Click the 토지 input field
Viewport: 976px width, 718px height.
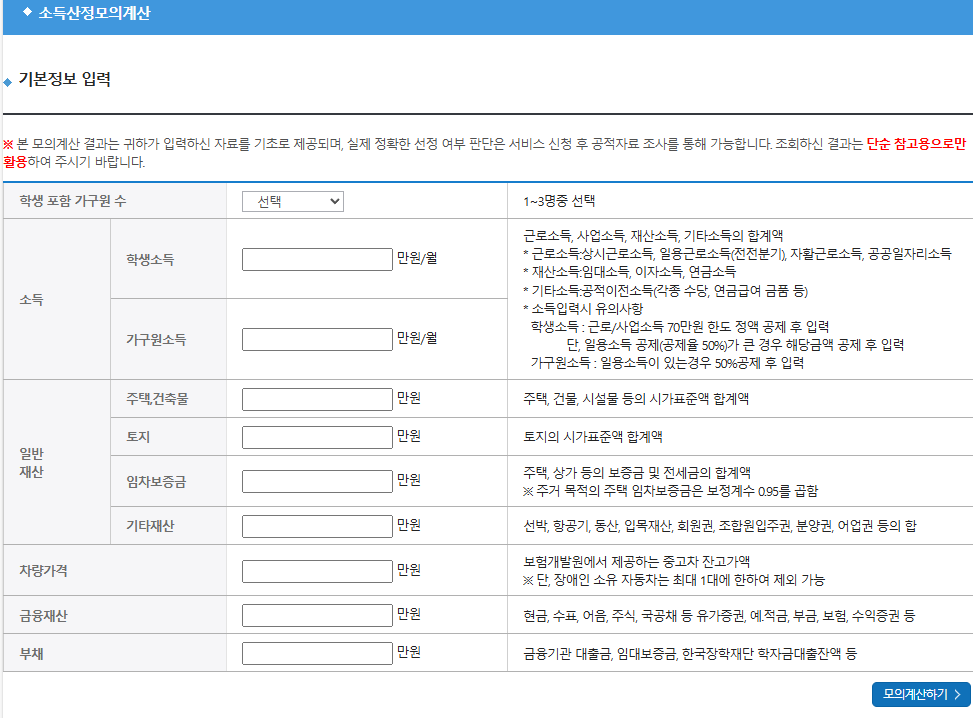pos(316,436)
